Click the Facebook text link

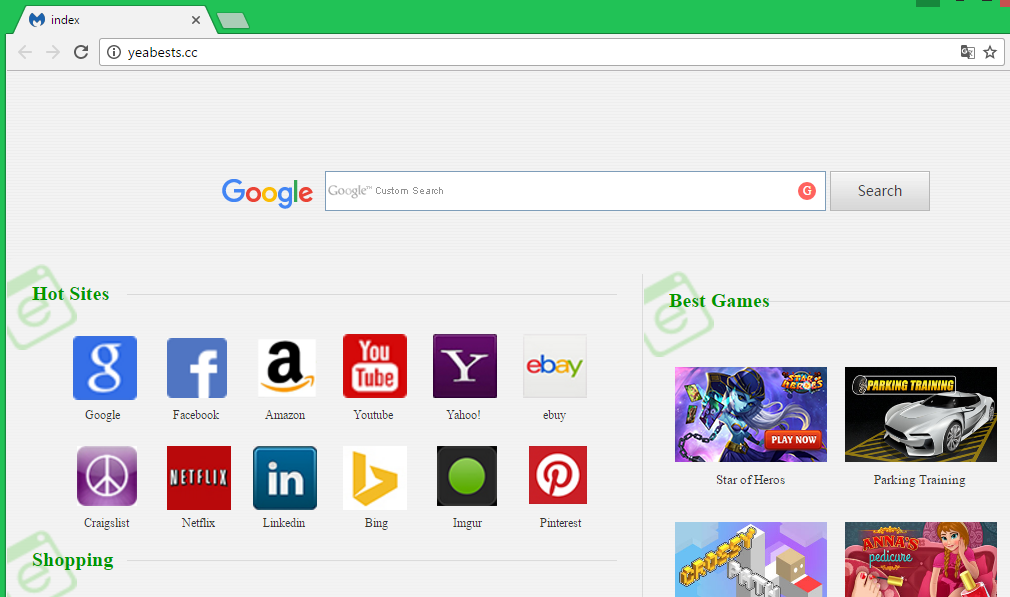point(196,415)
